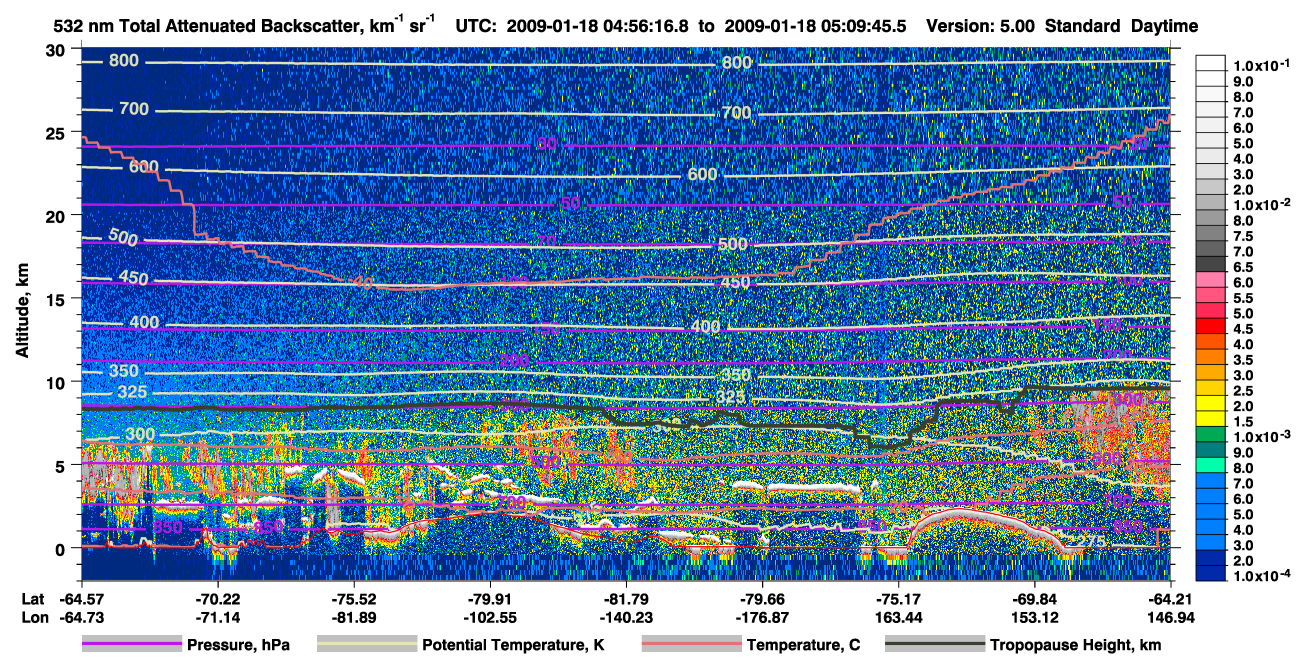
Task: Click longitude value -71.14
Action: click(x=218, y=616)
